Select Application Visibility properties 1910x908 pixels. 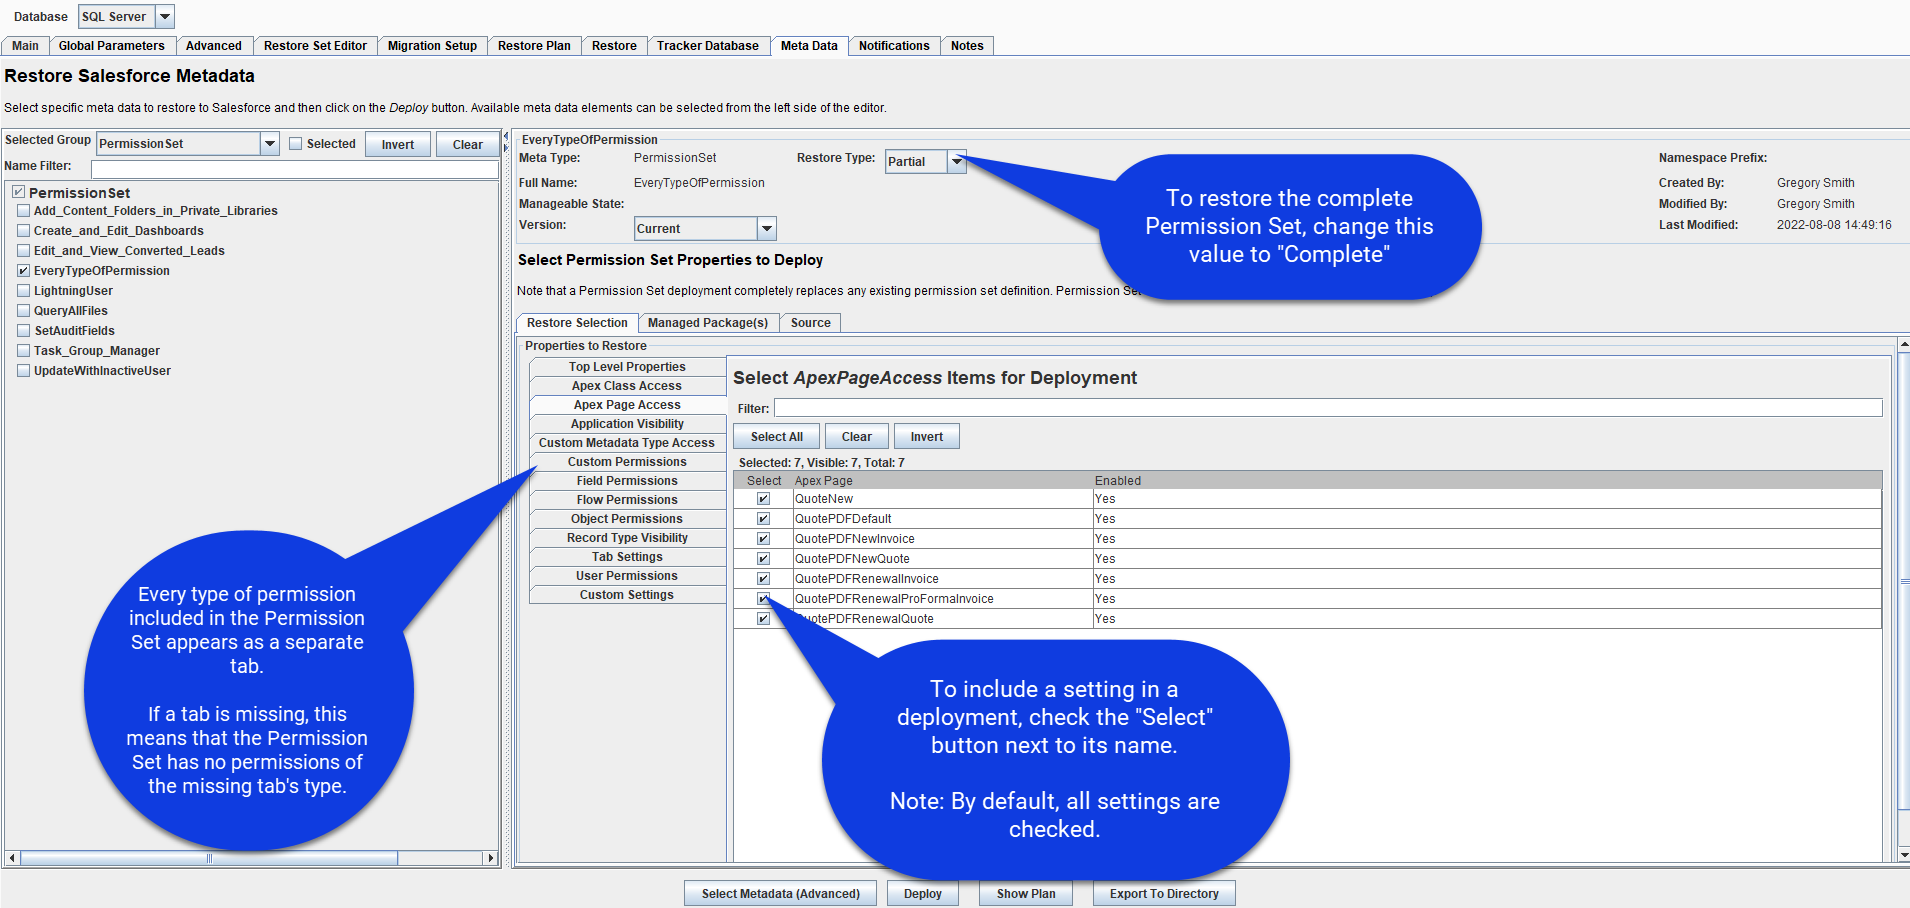click(x=627, y=424)
